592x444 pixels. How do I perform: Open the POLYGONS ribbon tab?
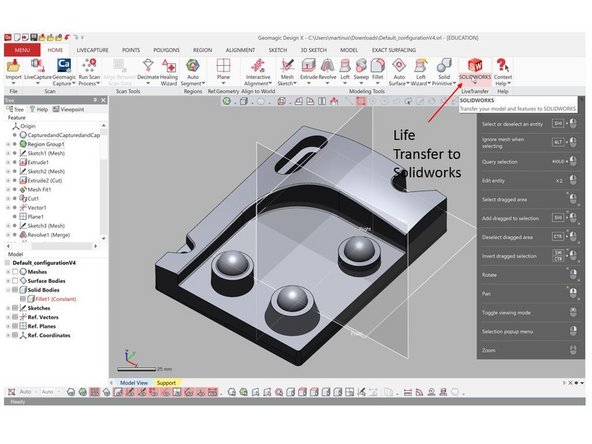pos(166,50)
